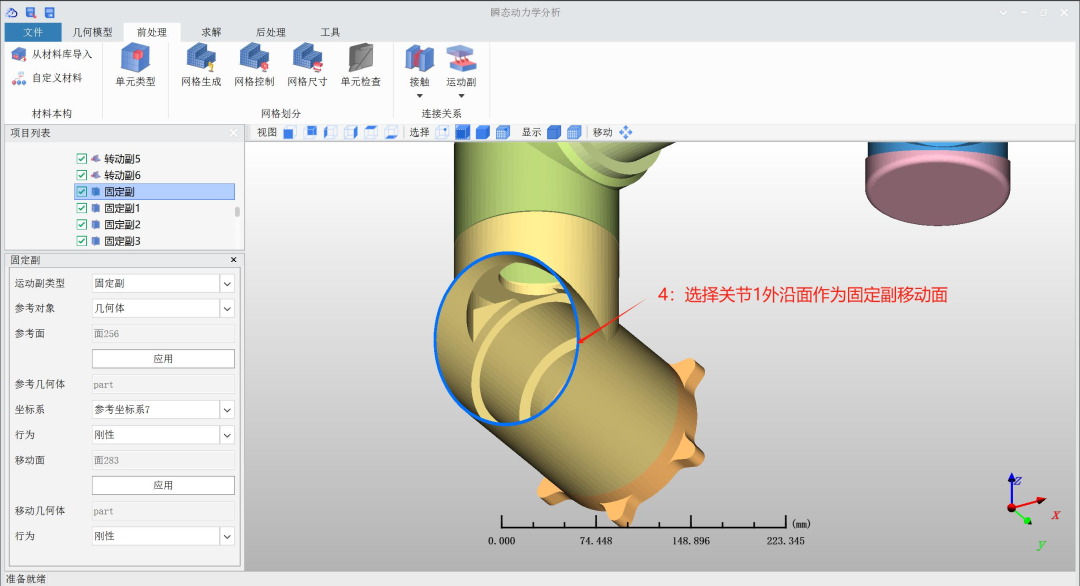This screenshot has height=586, width=1080.
Task: Click the 准备就绪 status bar text
Action: point(26,579)
